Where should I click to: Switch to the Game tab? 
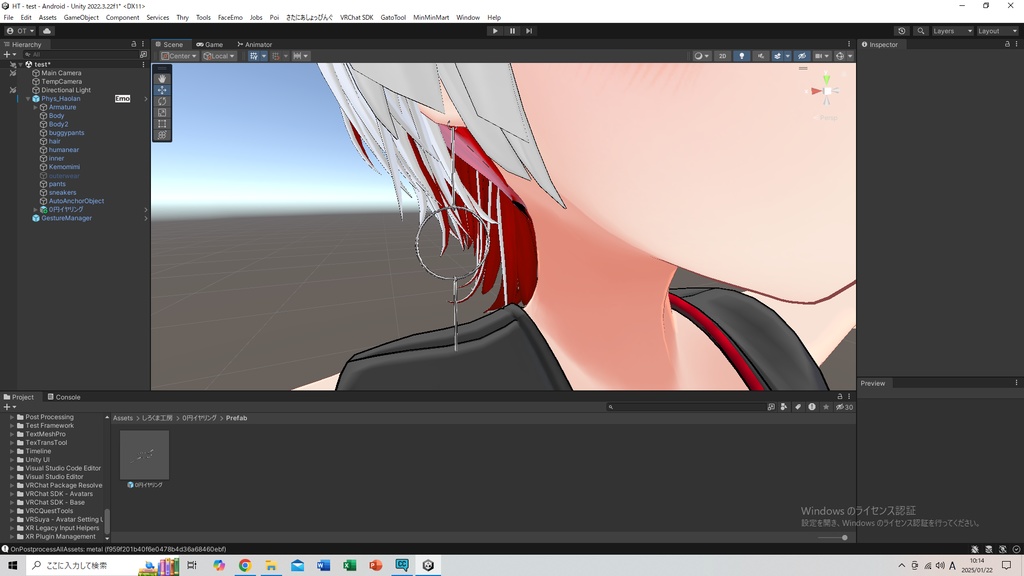(x=210, y=44)
